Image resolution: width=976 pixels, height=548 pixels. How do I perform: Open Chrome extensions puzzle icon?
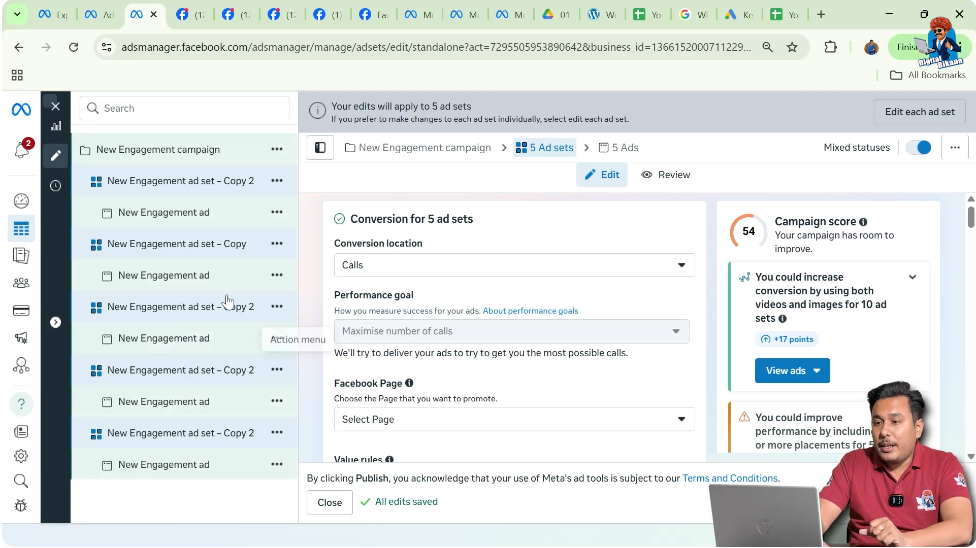830,47
